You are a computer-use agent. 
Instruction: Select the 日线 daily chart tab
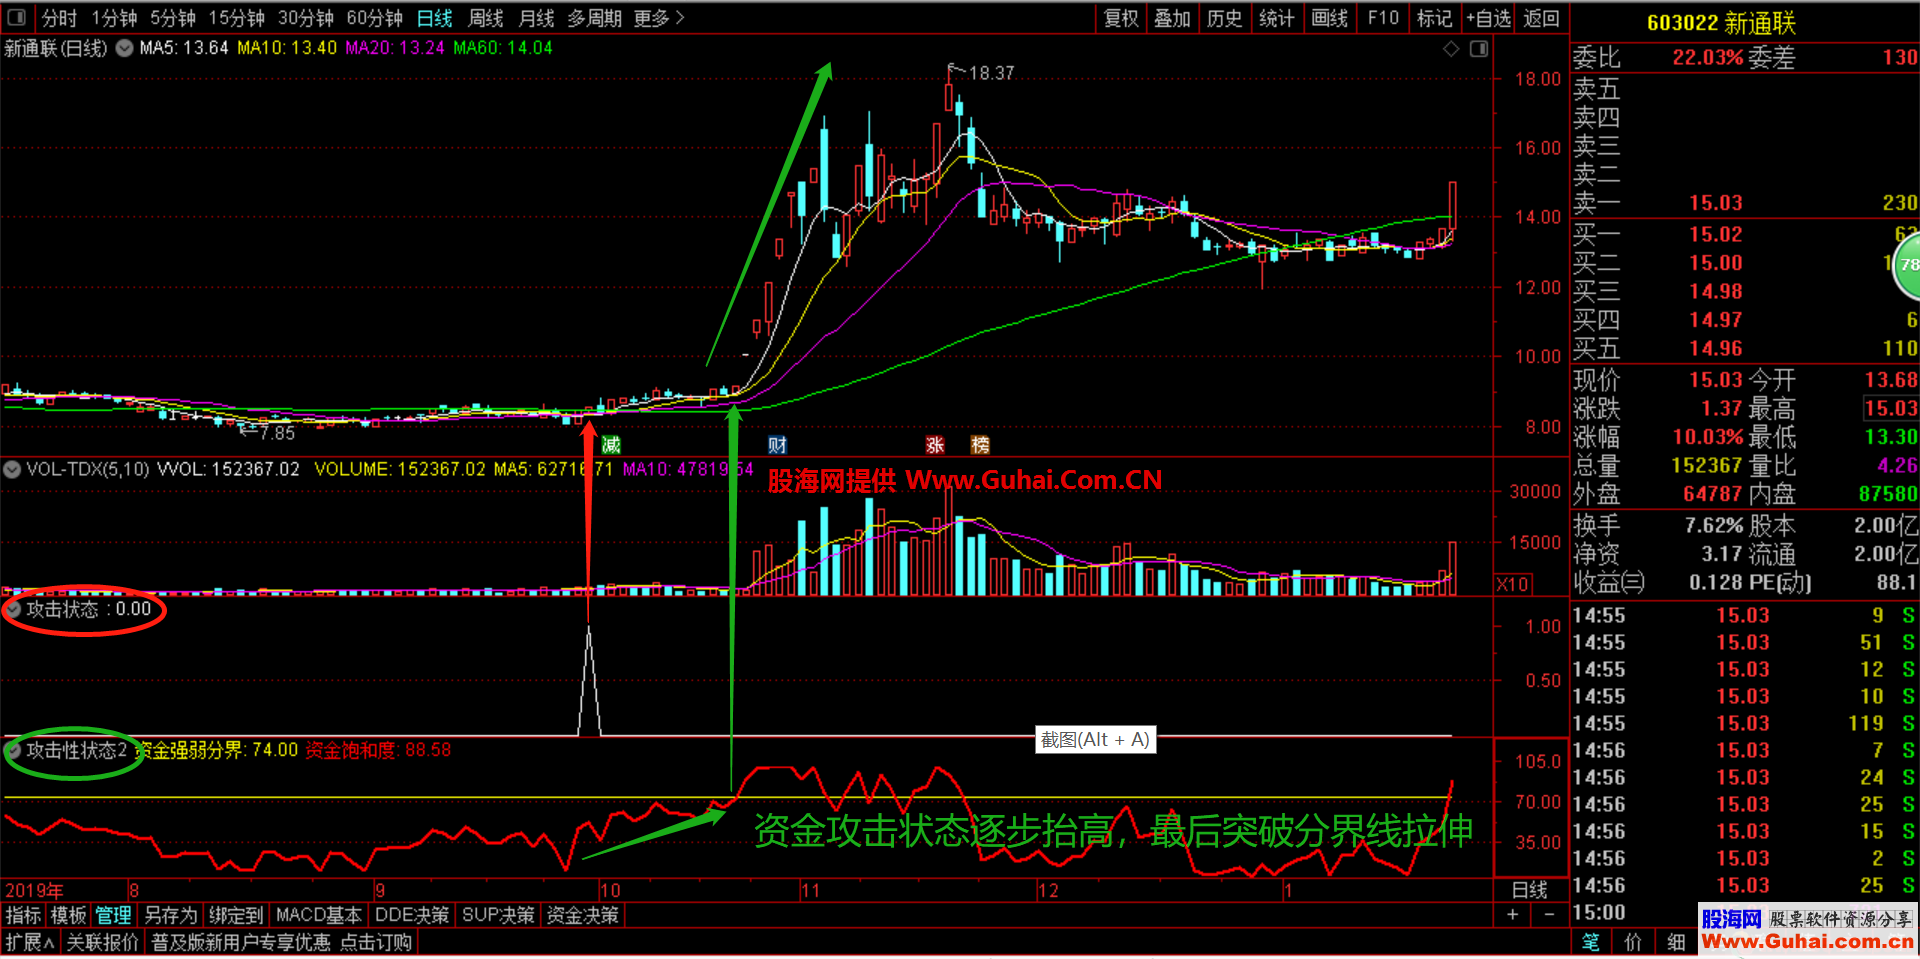tap(434, 18)
